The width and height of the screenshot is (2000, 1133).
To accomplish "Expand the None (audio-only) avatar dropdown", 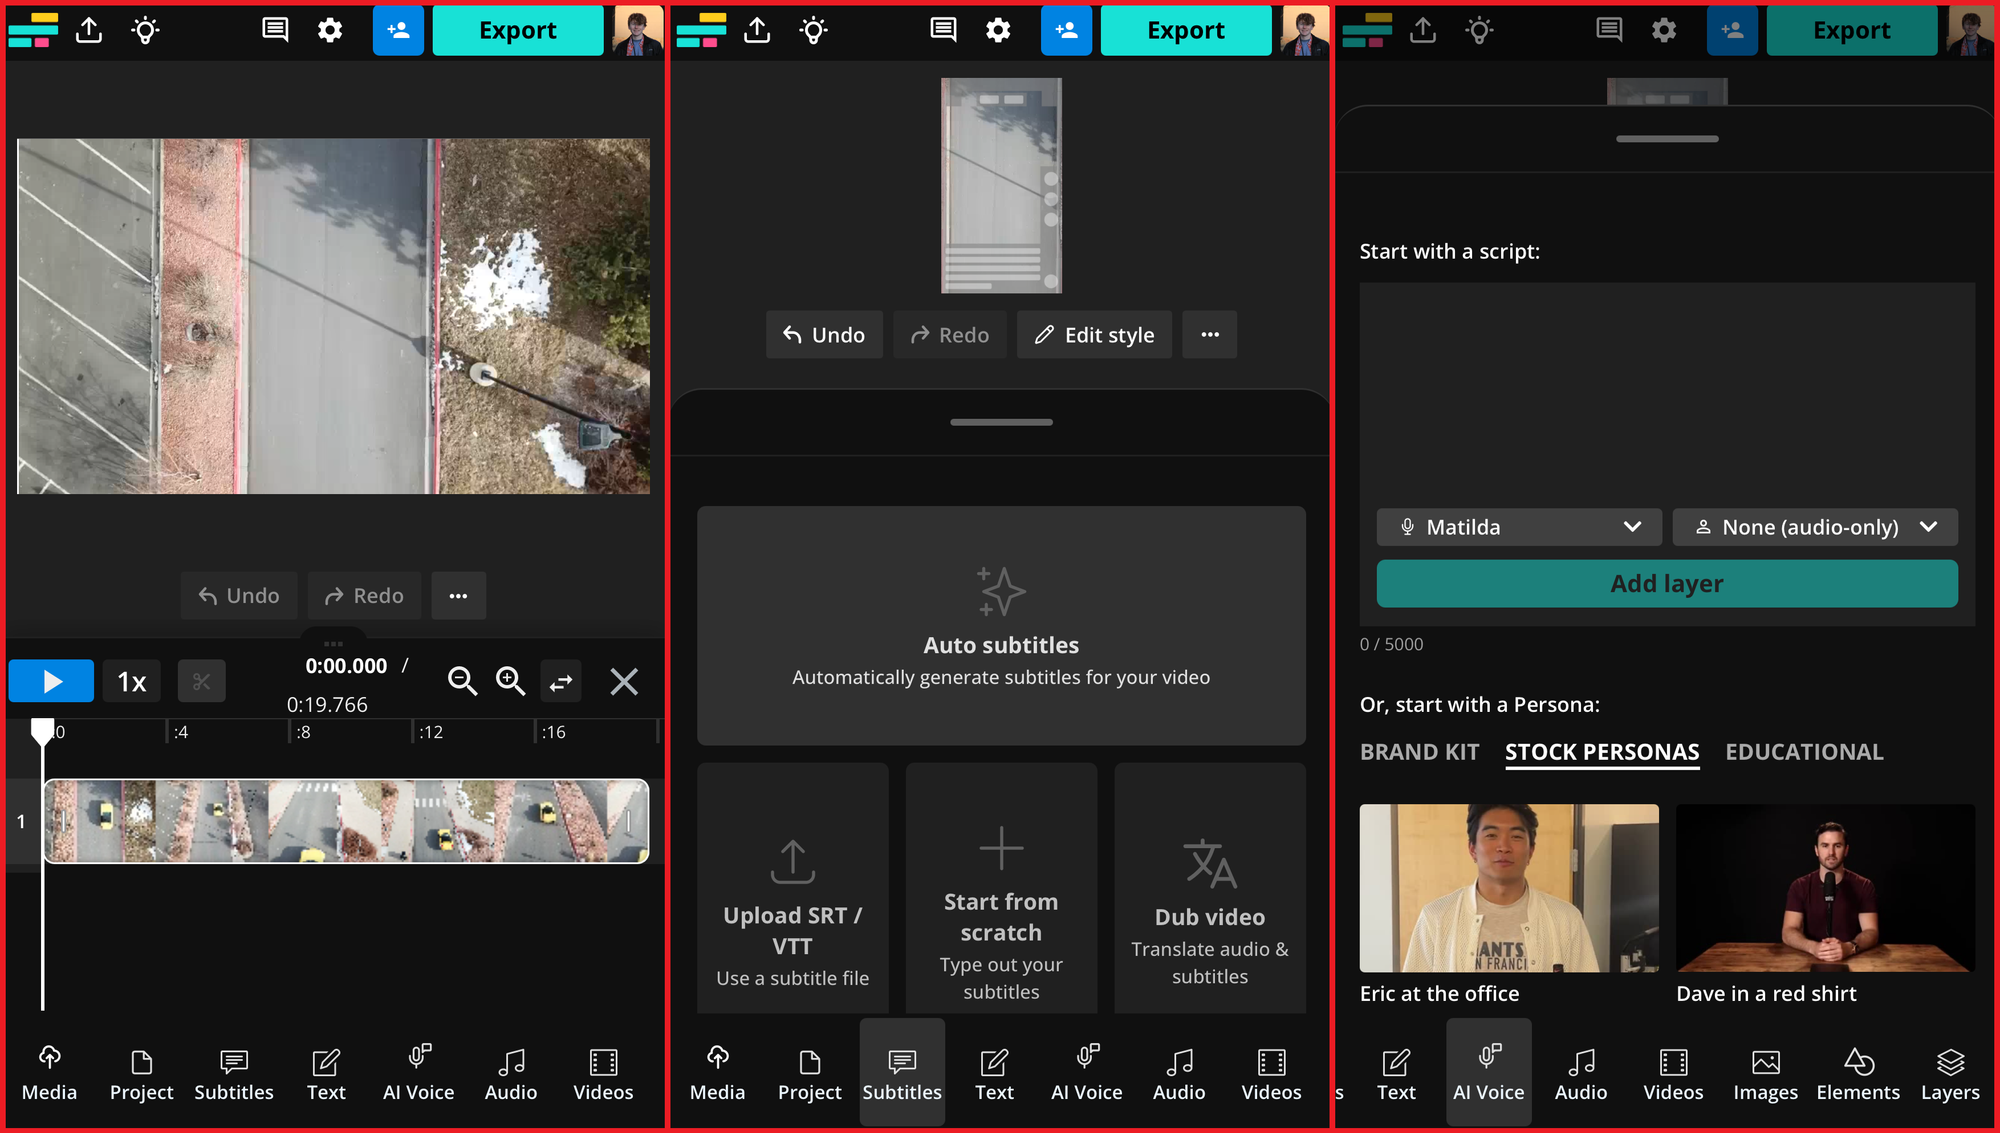I will click(1815, 527).
